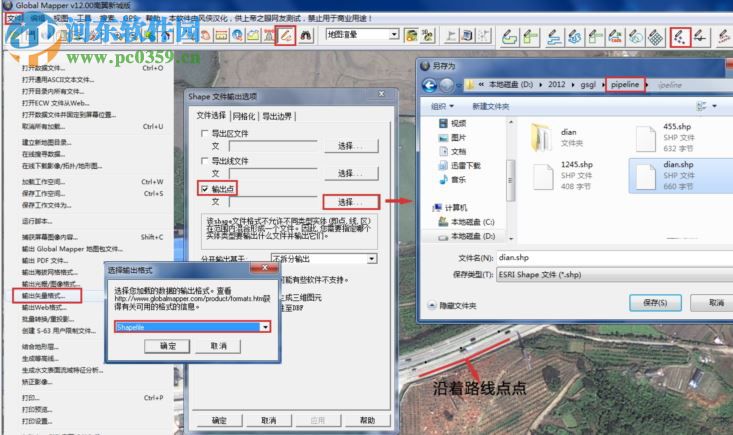The image size is (733, 435).
Task: Click the configuration icon right of layer dropdown
Action: click(x=411, y=36)
